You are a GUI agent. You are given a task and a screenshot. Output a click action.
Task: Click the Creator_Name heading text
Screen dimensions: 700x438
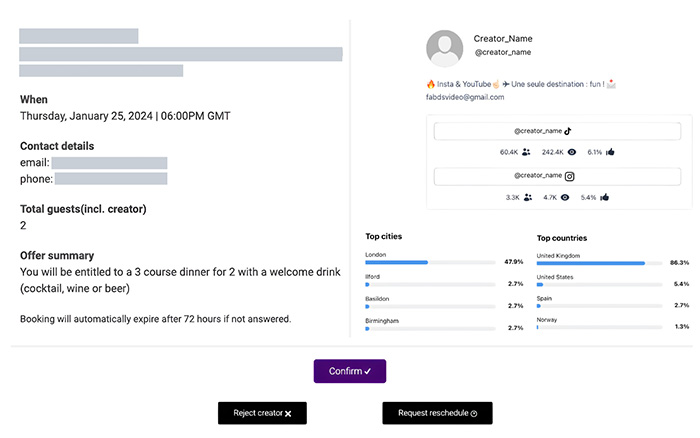(x=503, y=38)
